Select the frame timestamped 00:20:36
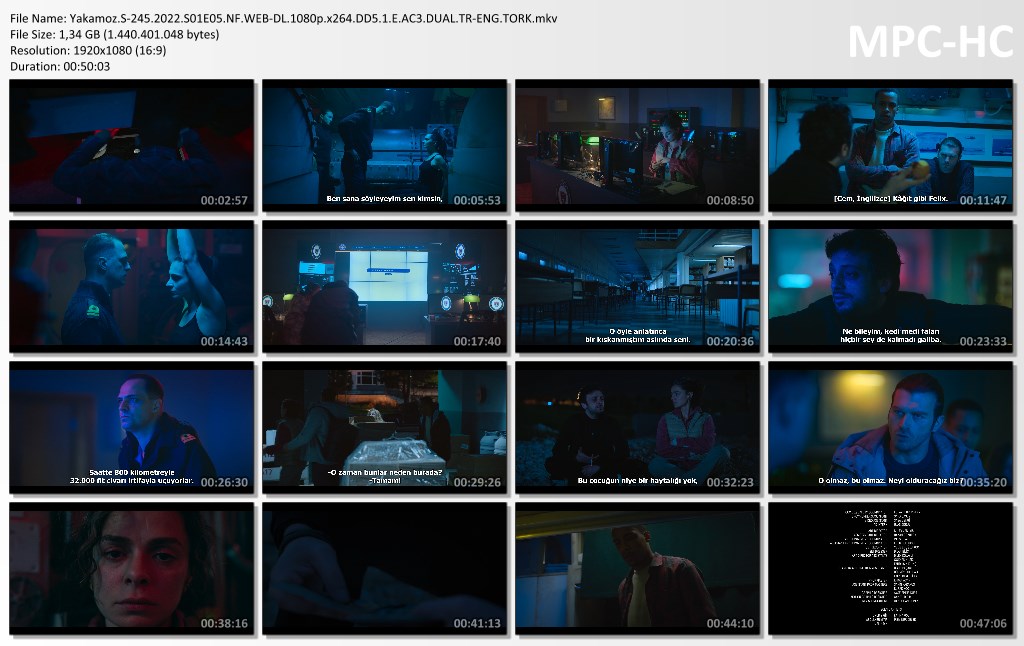Screen dimensions: 1024x646 click(x=638, y=286)
